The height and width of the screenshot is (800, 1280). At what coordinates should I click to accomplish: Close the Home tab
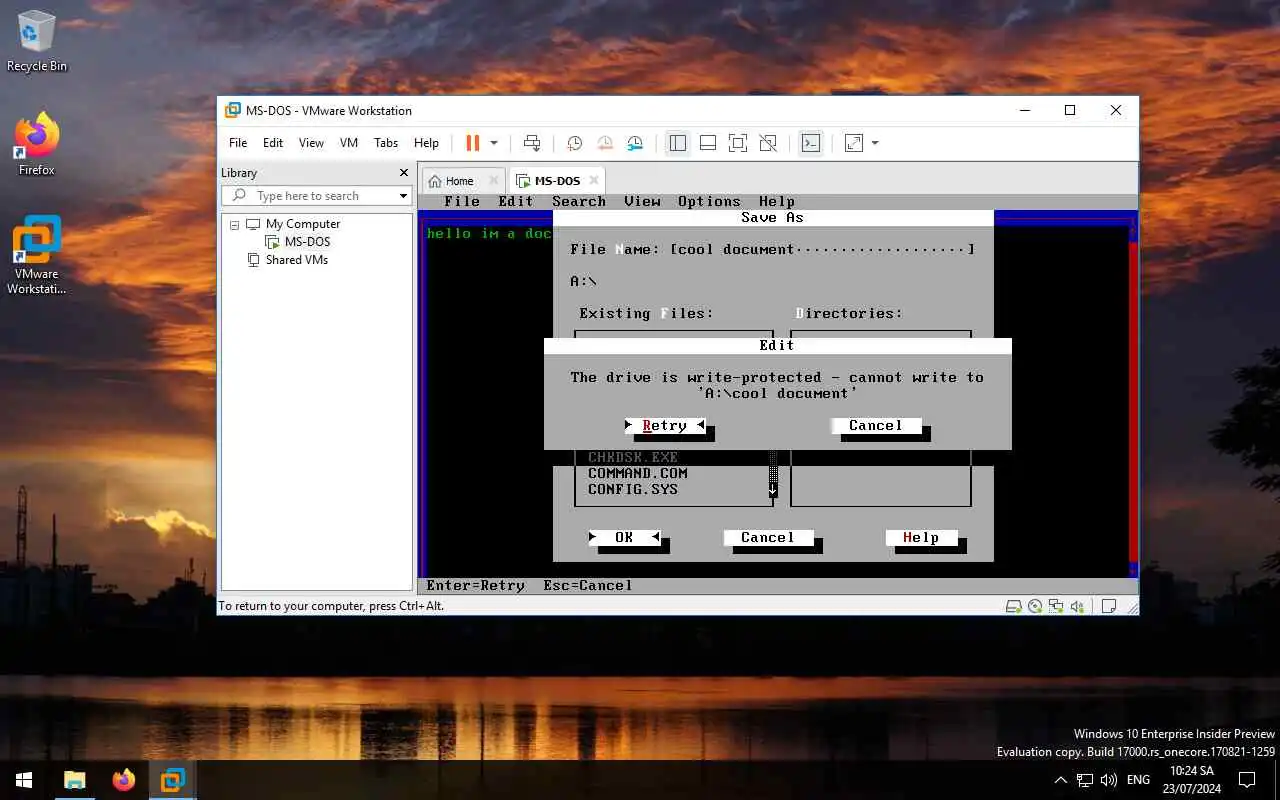point(493,181)
